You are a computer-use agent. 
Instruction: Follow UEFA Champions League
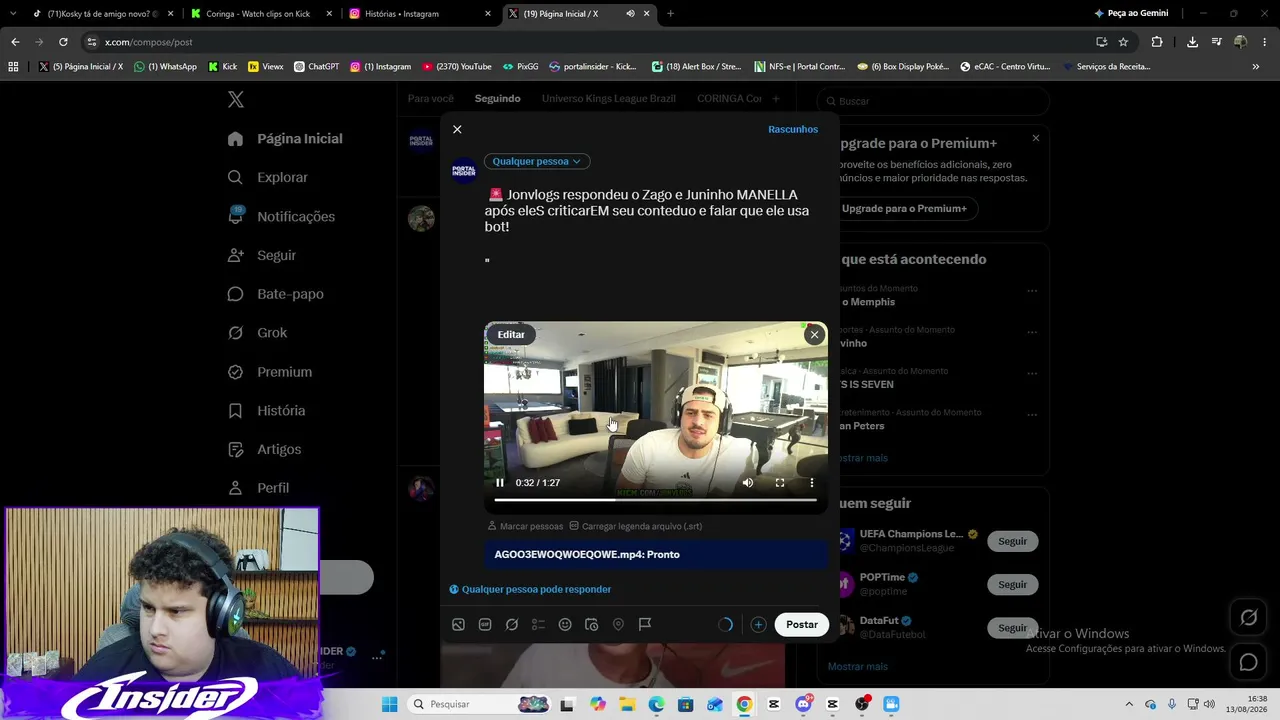click(x=1012, y=541)
